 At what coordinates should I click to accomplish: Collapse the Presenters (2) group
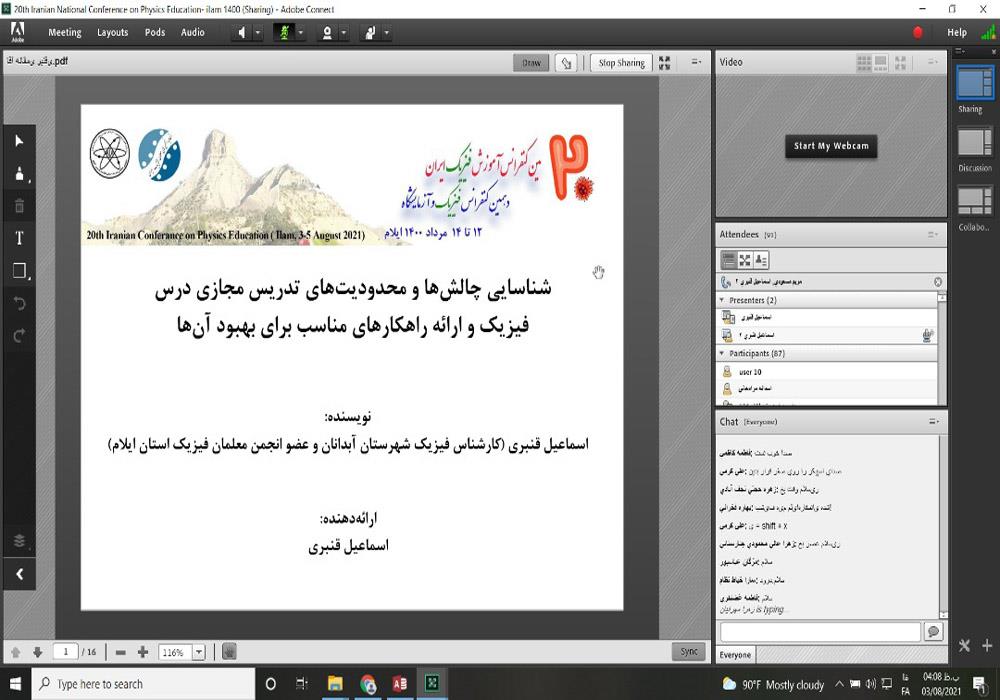tap(722, 300)
